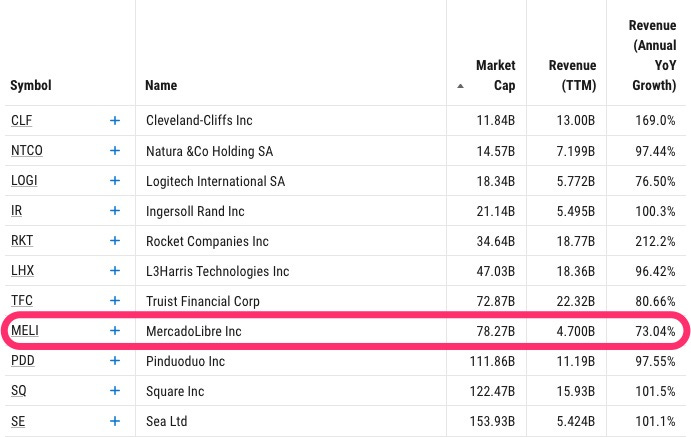The image size is (691, 437).
Task: Open the RKT symbol link
Action: point(22,241)
